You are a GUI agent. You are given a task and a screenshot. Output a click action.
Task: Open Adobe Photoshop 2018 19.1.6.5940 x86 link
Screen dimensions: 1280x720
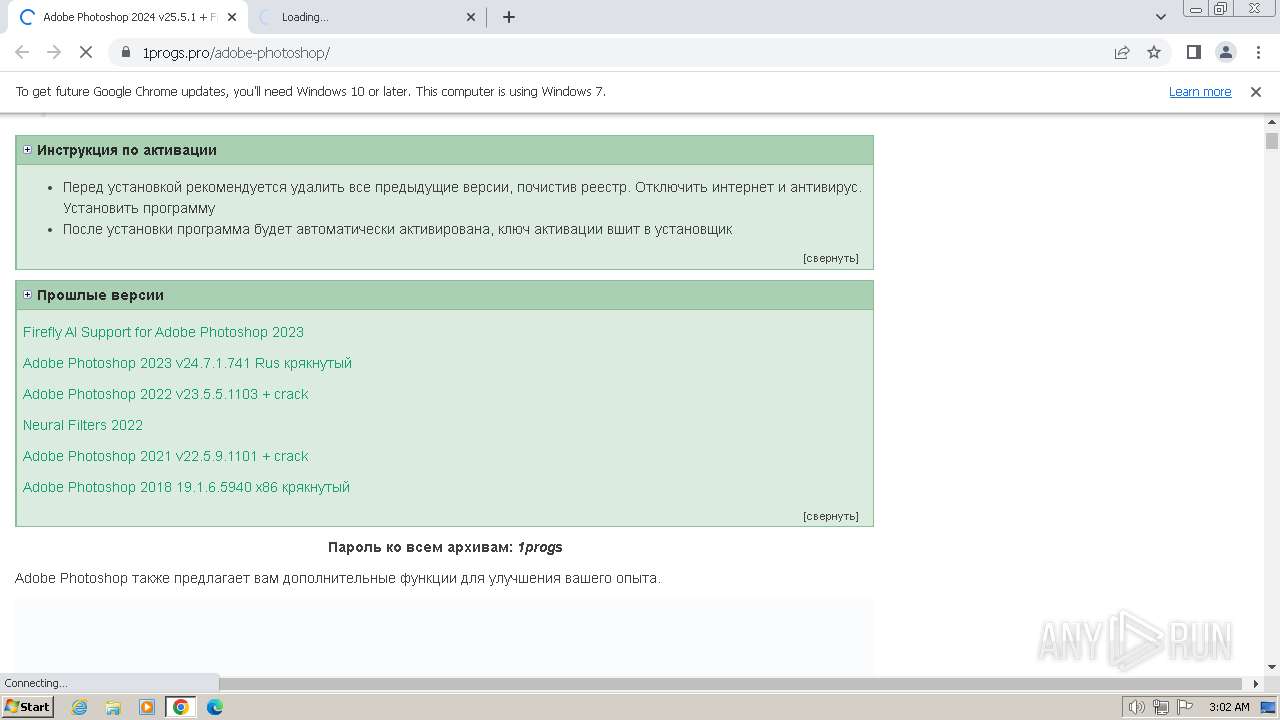click(x=186, y=487)
